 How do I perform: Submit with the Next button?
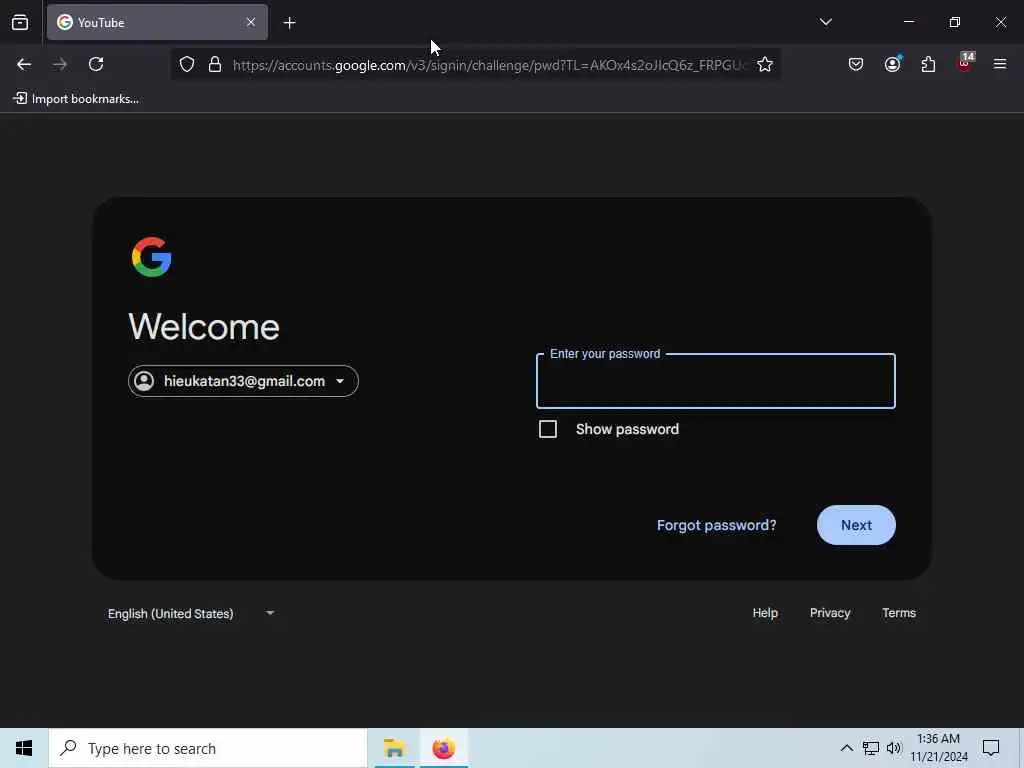tap(856, 525)
